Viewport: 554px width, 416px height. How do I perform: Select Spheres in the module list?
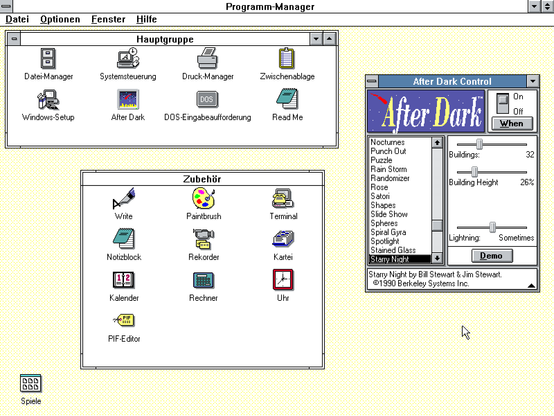(400, 223)
